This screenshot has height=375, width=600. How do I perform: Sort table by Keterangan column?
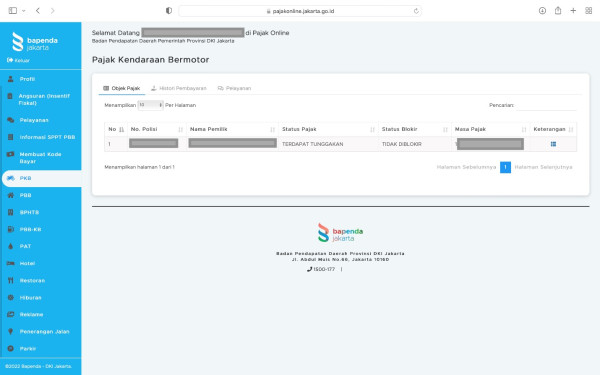(x=553, y=129)
